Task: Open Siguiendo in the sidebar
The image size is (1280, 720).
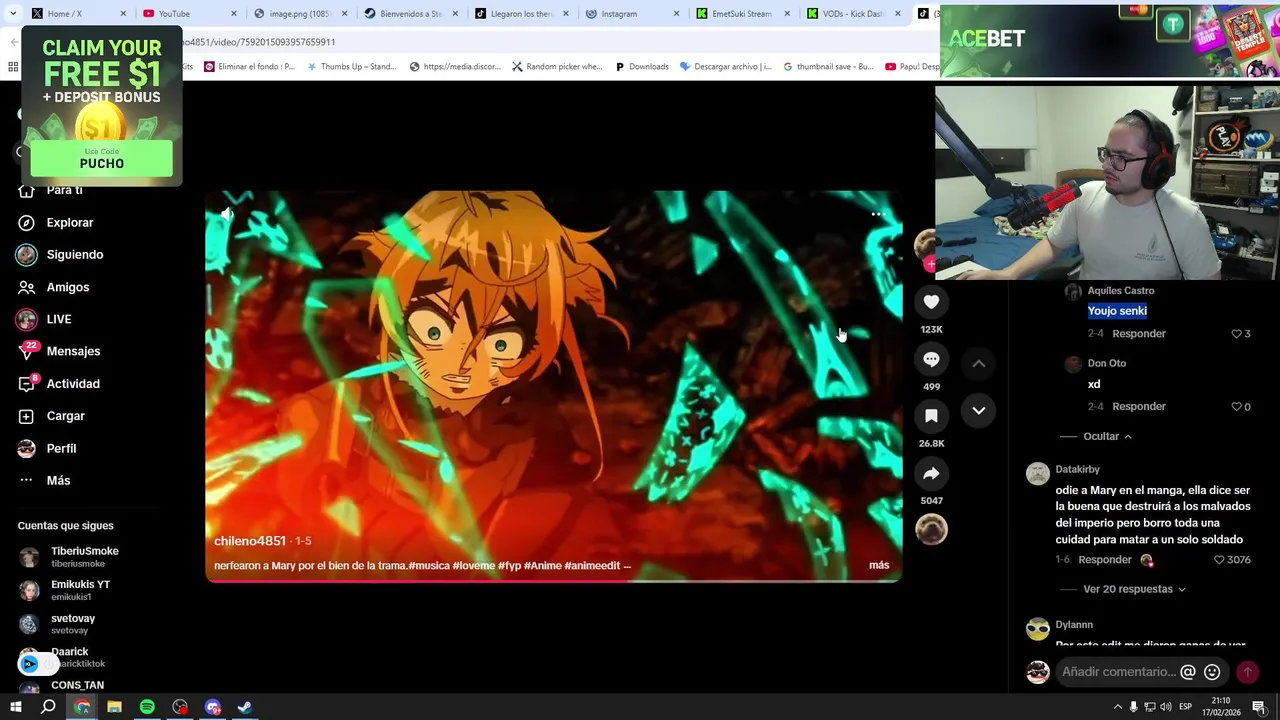Action: 75,255
